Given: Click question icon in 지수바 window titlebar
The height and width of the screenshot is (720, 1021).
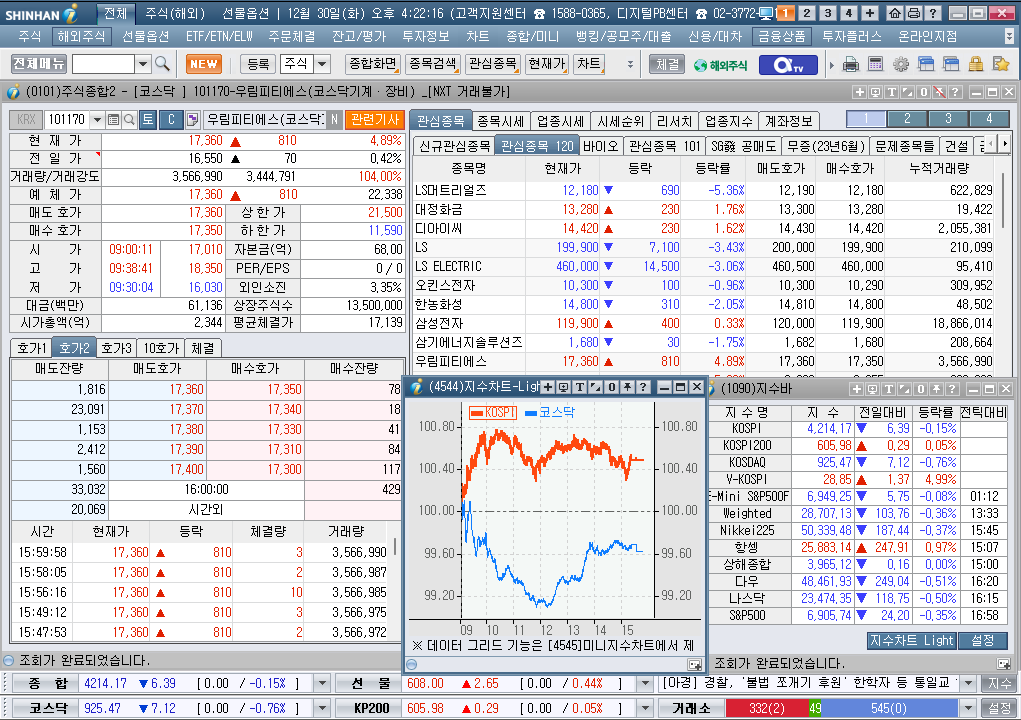Looking at the screenshot, I should [x=951, y=389].
